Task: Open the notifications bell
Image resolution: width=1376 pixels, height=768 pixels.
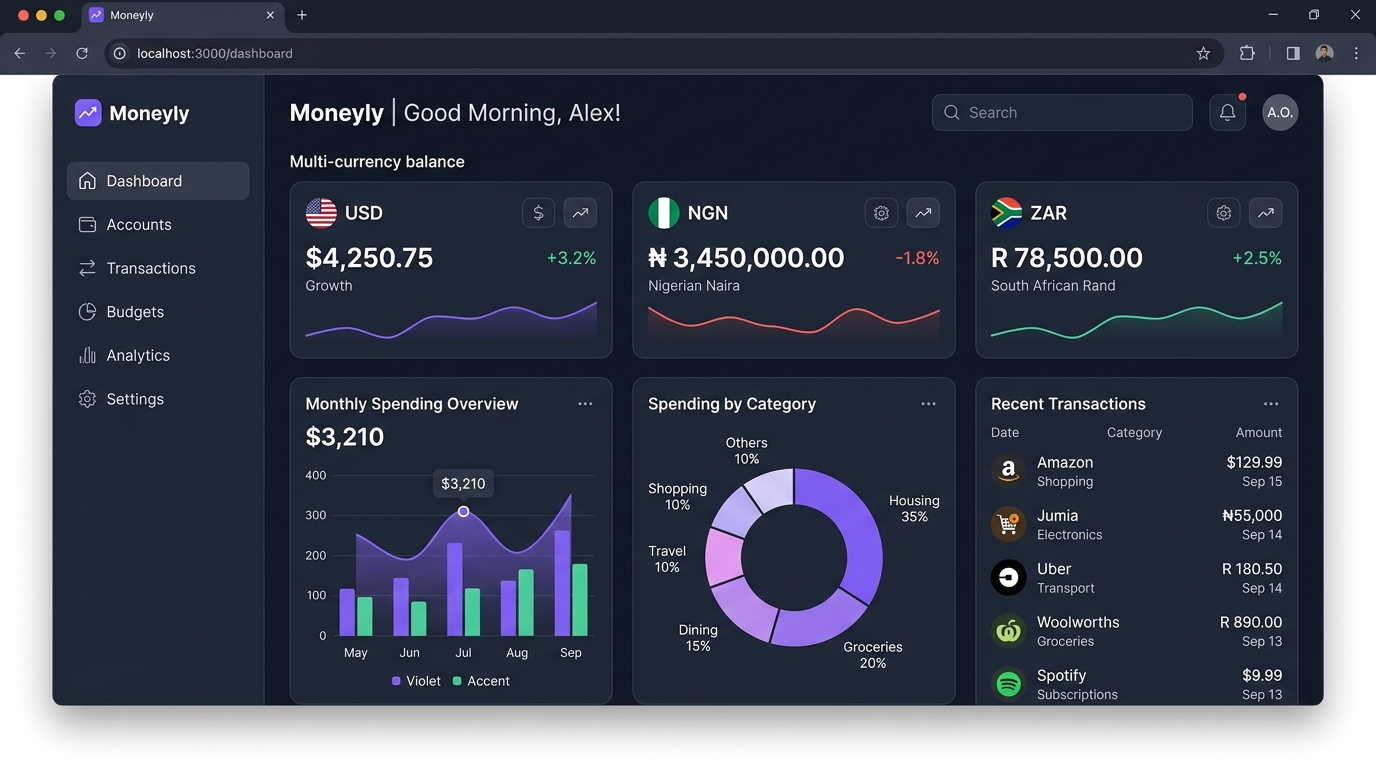Action: click(x=1227, y=113)
